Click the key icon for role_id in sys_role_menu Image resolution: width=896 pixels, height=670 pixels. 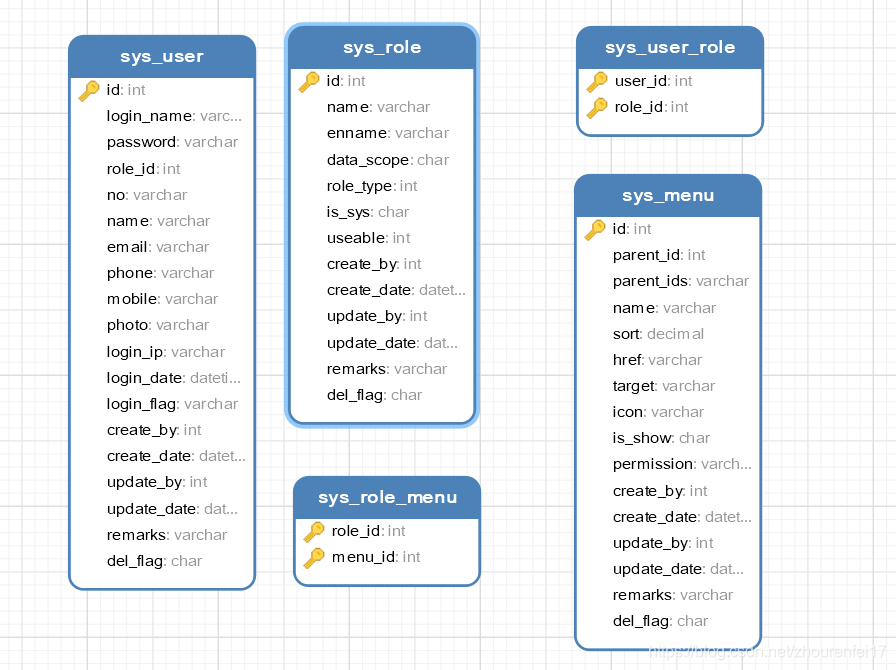pos(313,531)
